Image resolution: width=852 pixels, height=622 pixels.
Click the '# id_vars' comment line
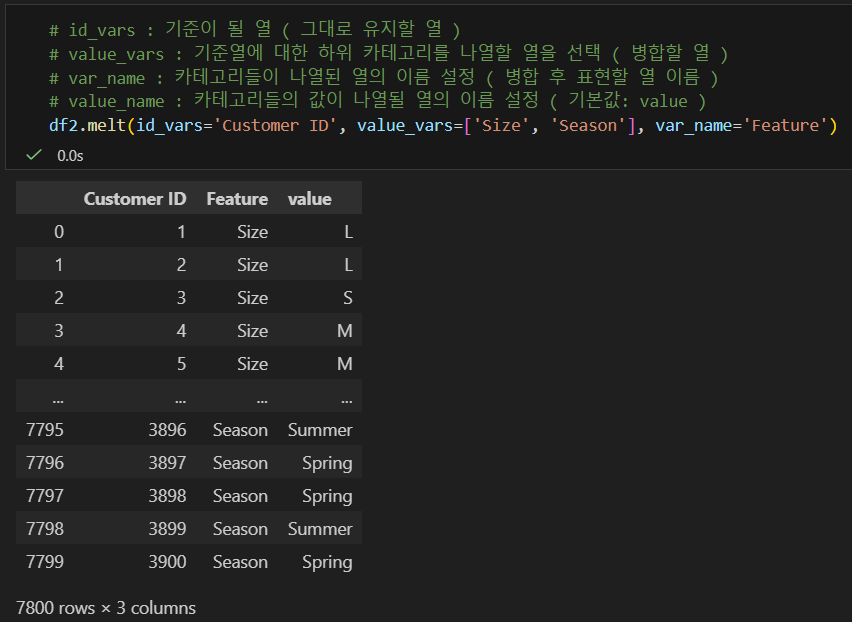tap(255, 29)
